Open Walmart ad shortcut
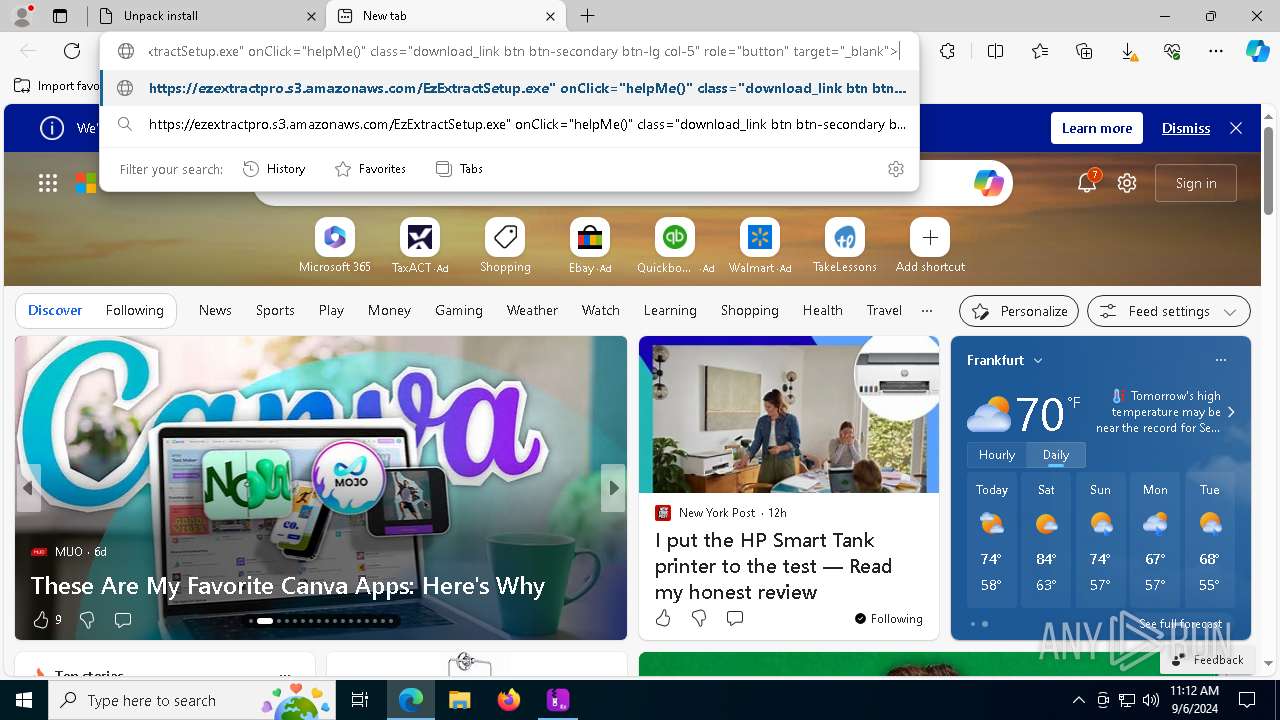 (x=760, y=246)
